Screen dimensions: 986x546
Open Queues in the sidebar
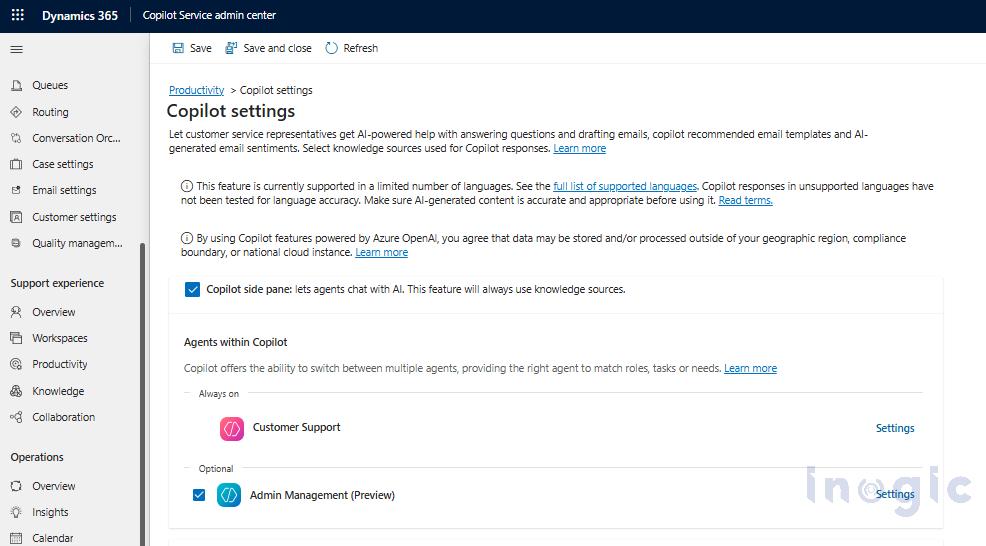pos(50,85)
